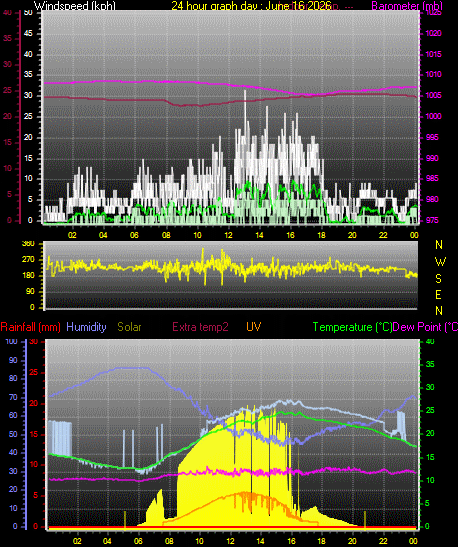
Task: Click barometer axis value "975"
Action: point(432,220)
